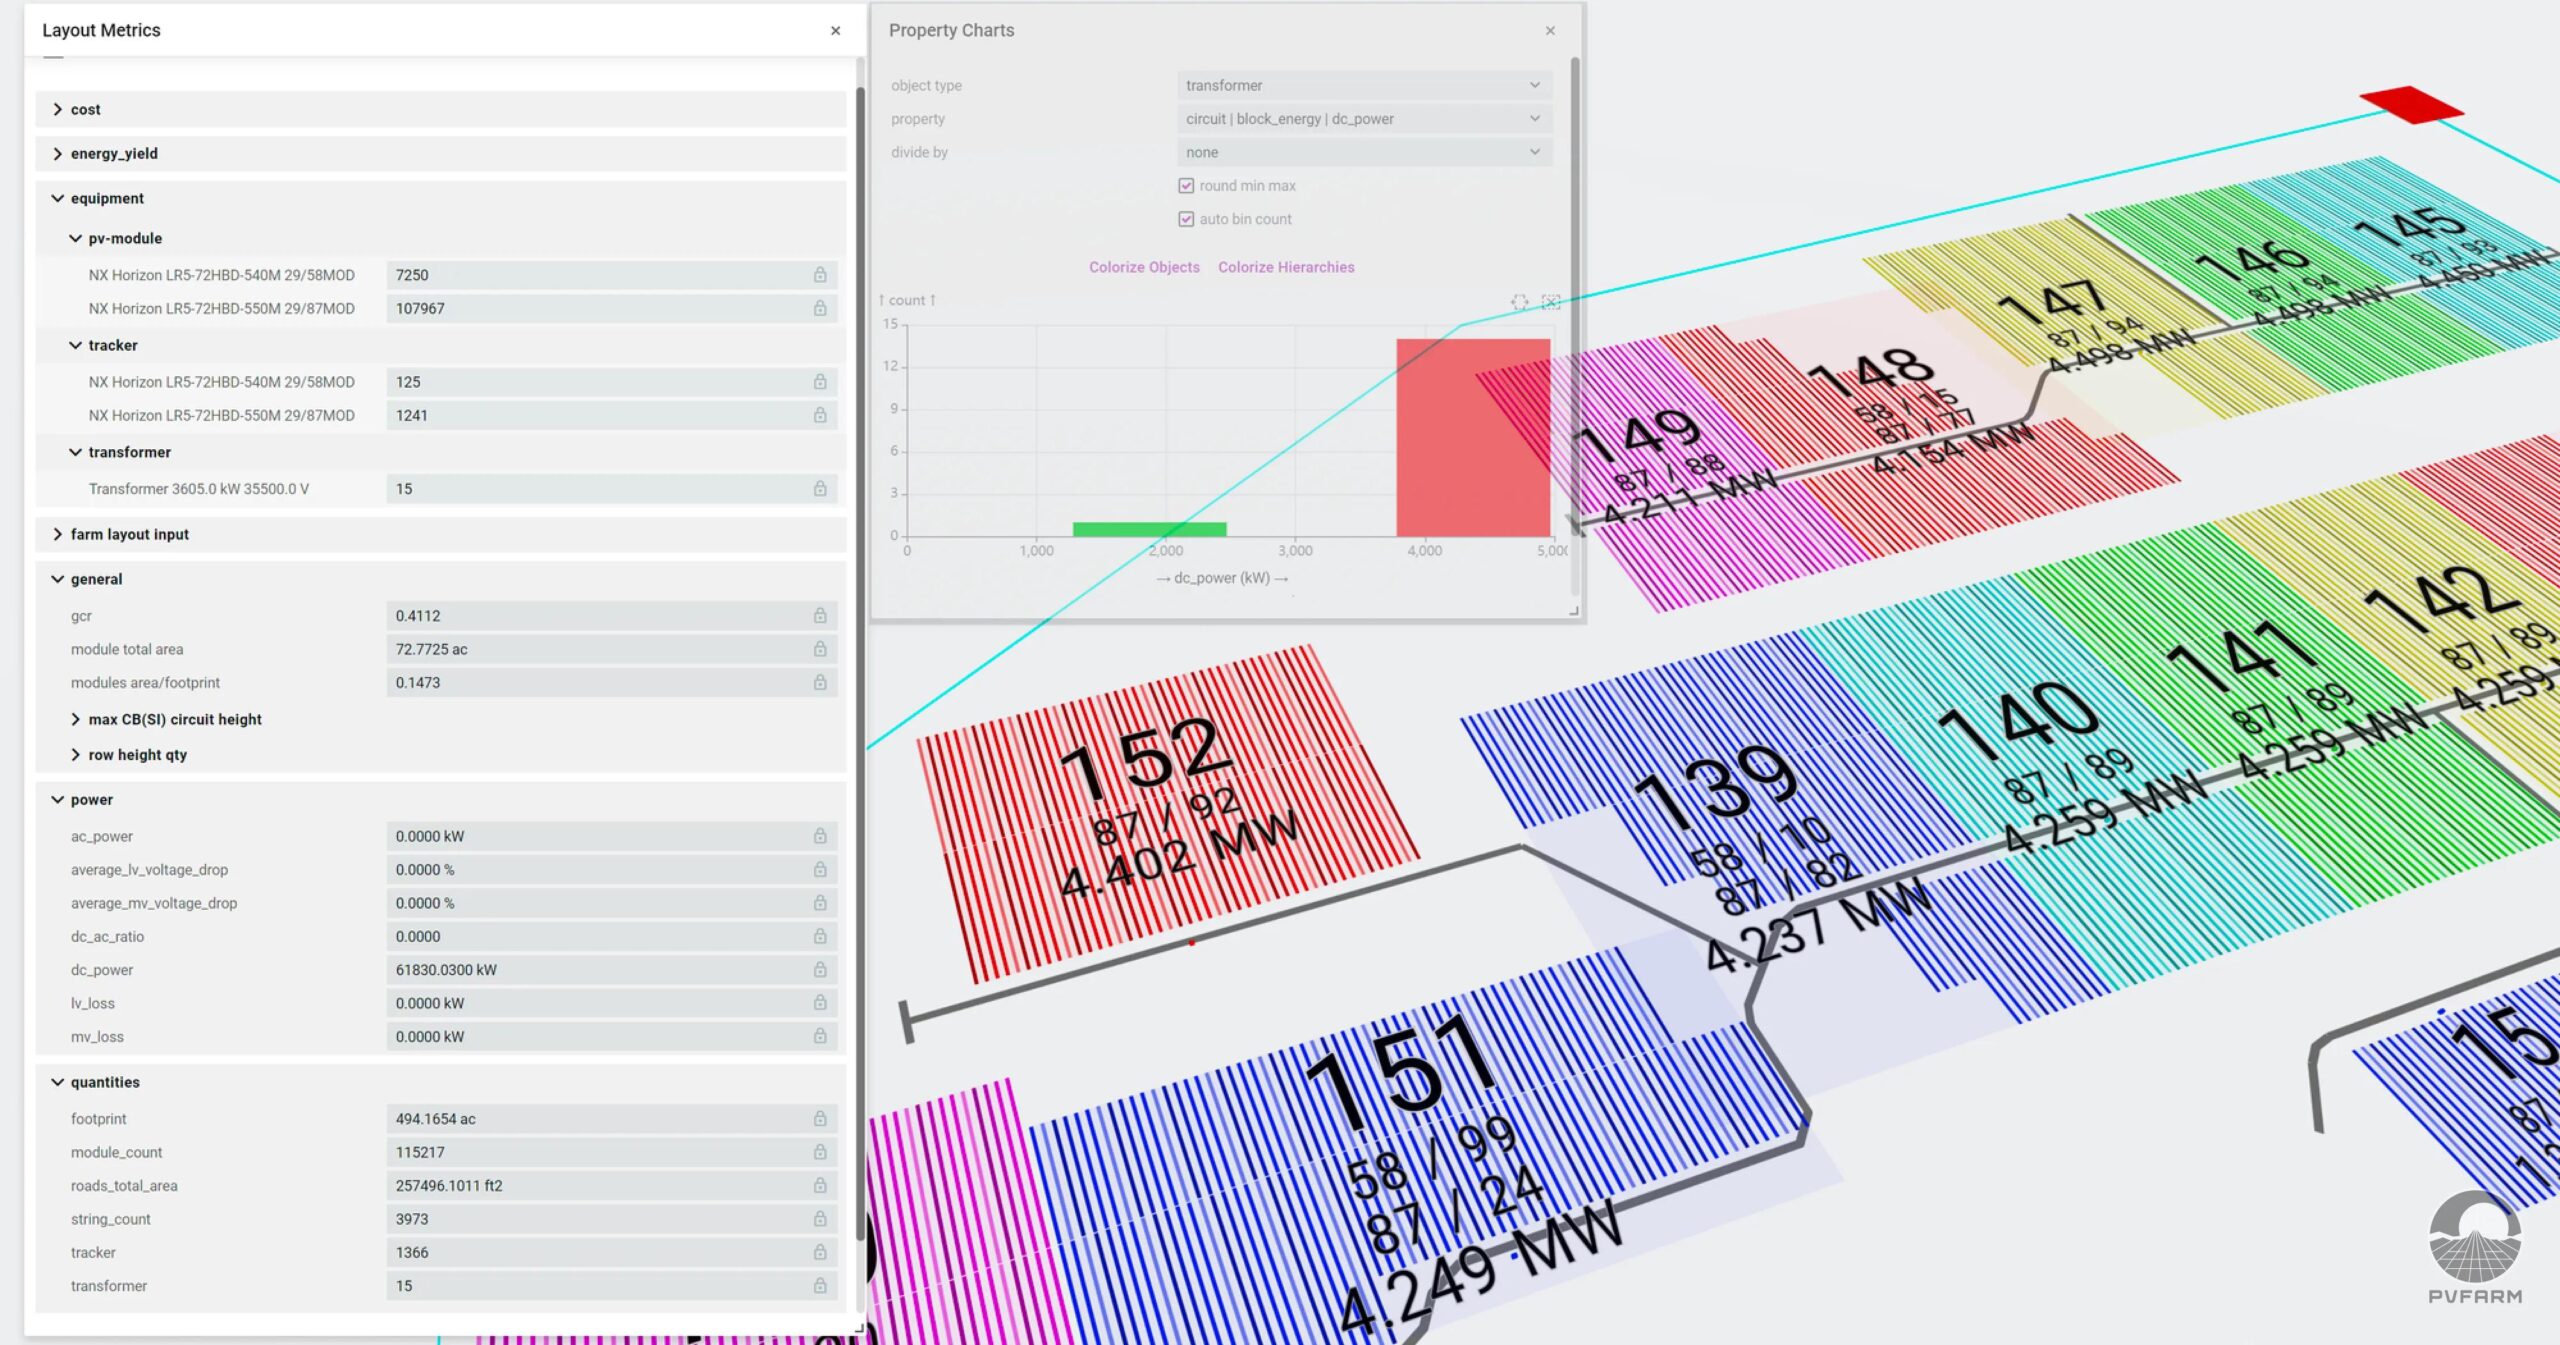
Task: Click the lock icon on dc_power row
Action: [x=820, y=969]
